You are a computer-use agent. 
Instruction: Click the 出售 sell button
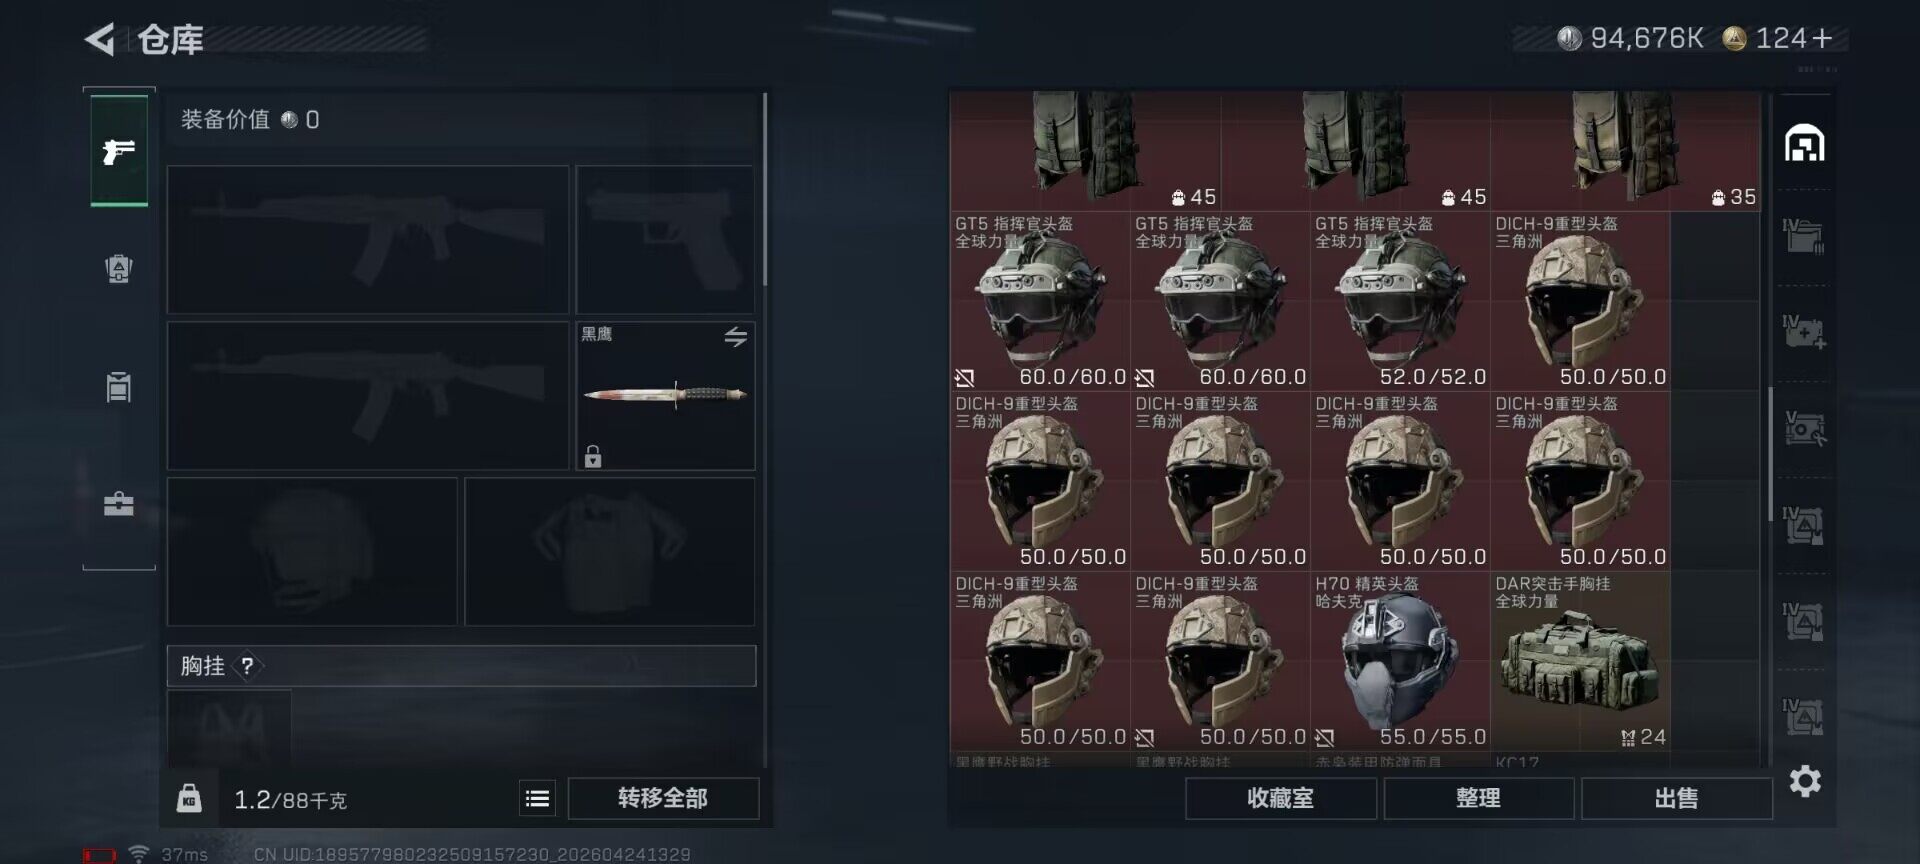(x=1676, y=798)
